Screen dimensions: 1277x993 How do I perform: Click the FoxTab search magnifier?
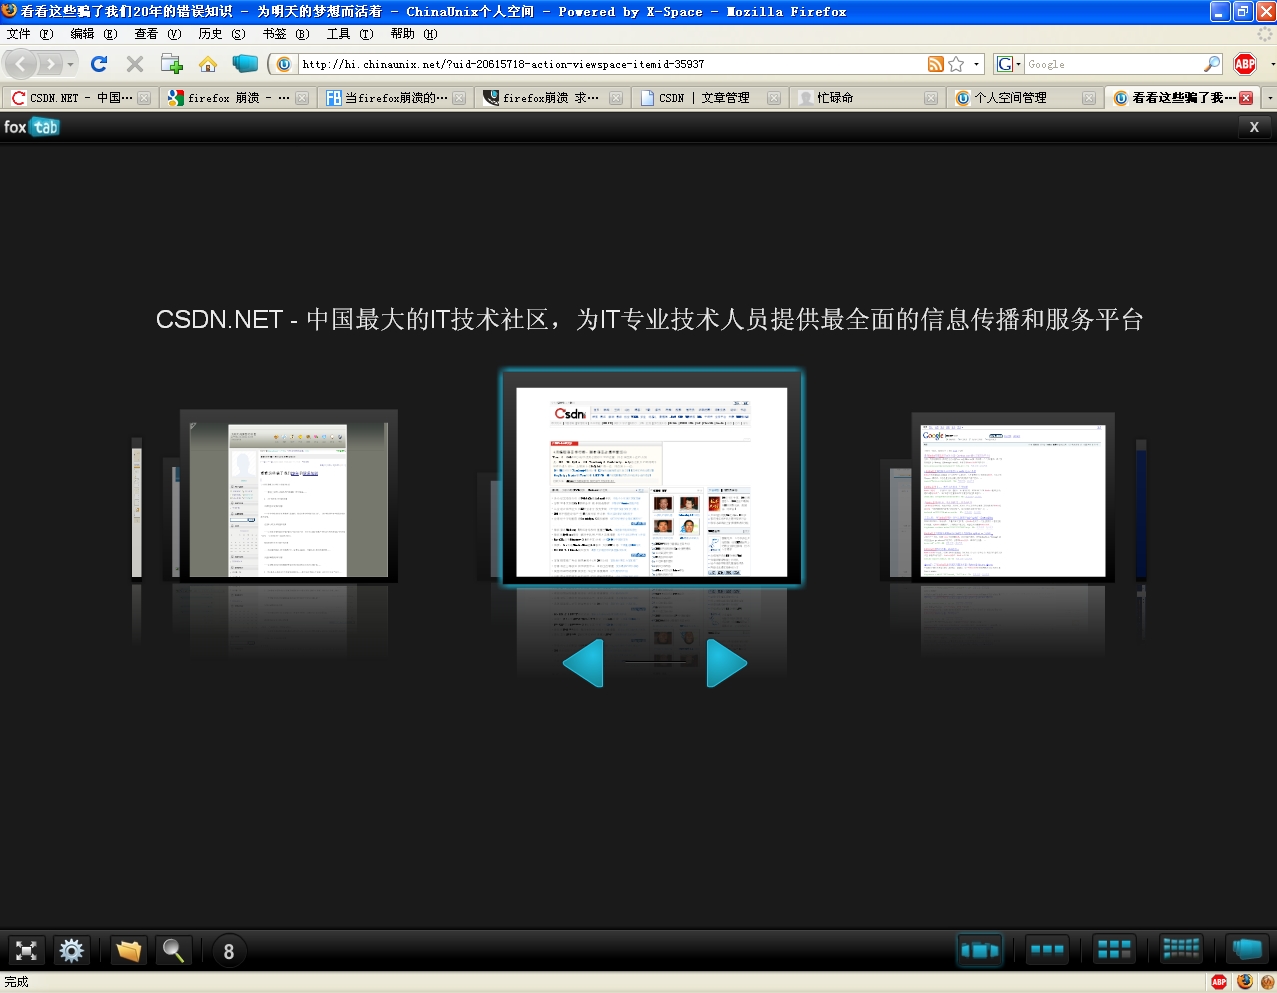click(x=174, y=950)
